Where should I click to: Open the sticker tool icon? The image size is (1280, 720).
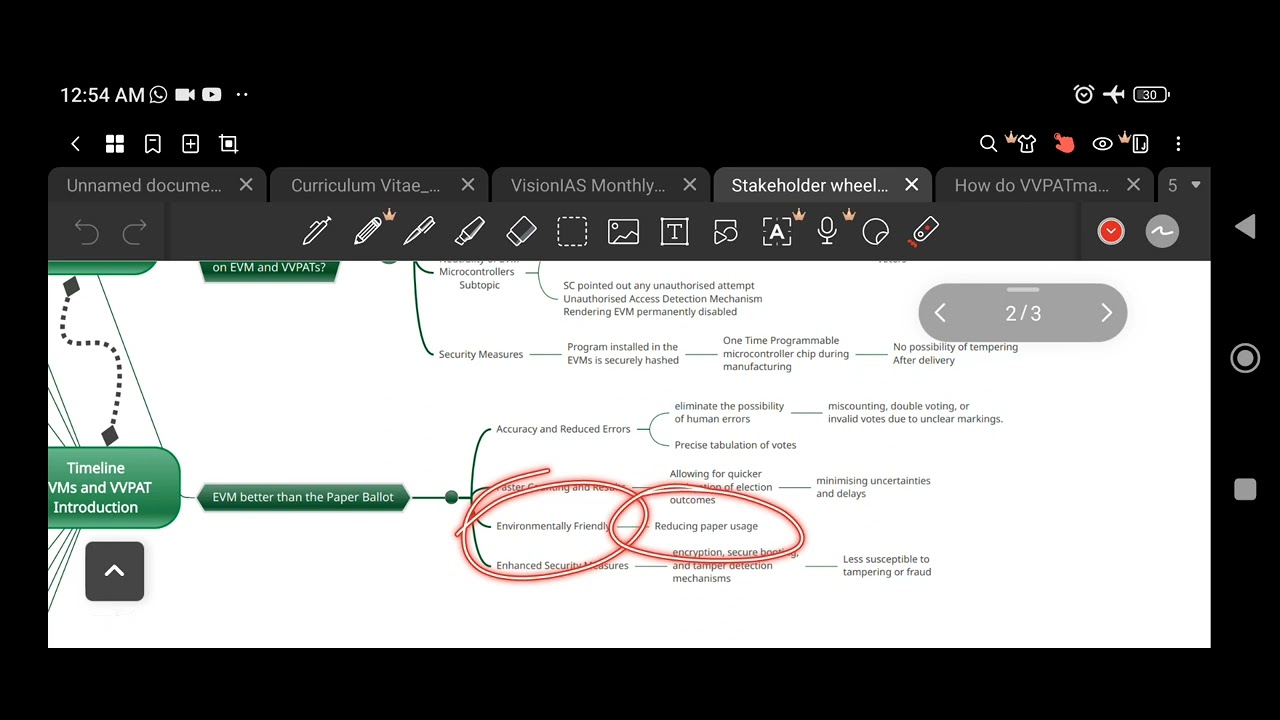click(x=875, y=232)
